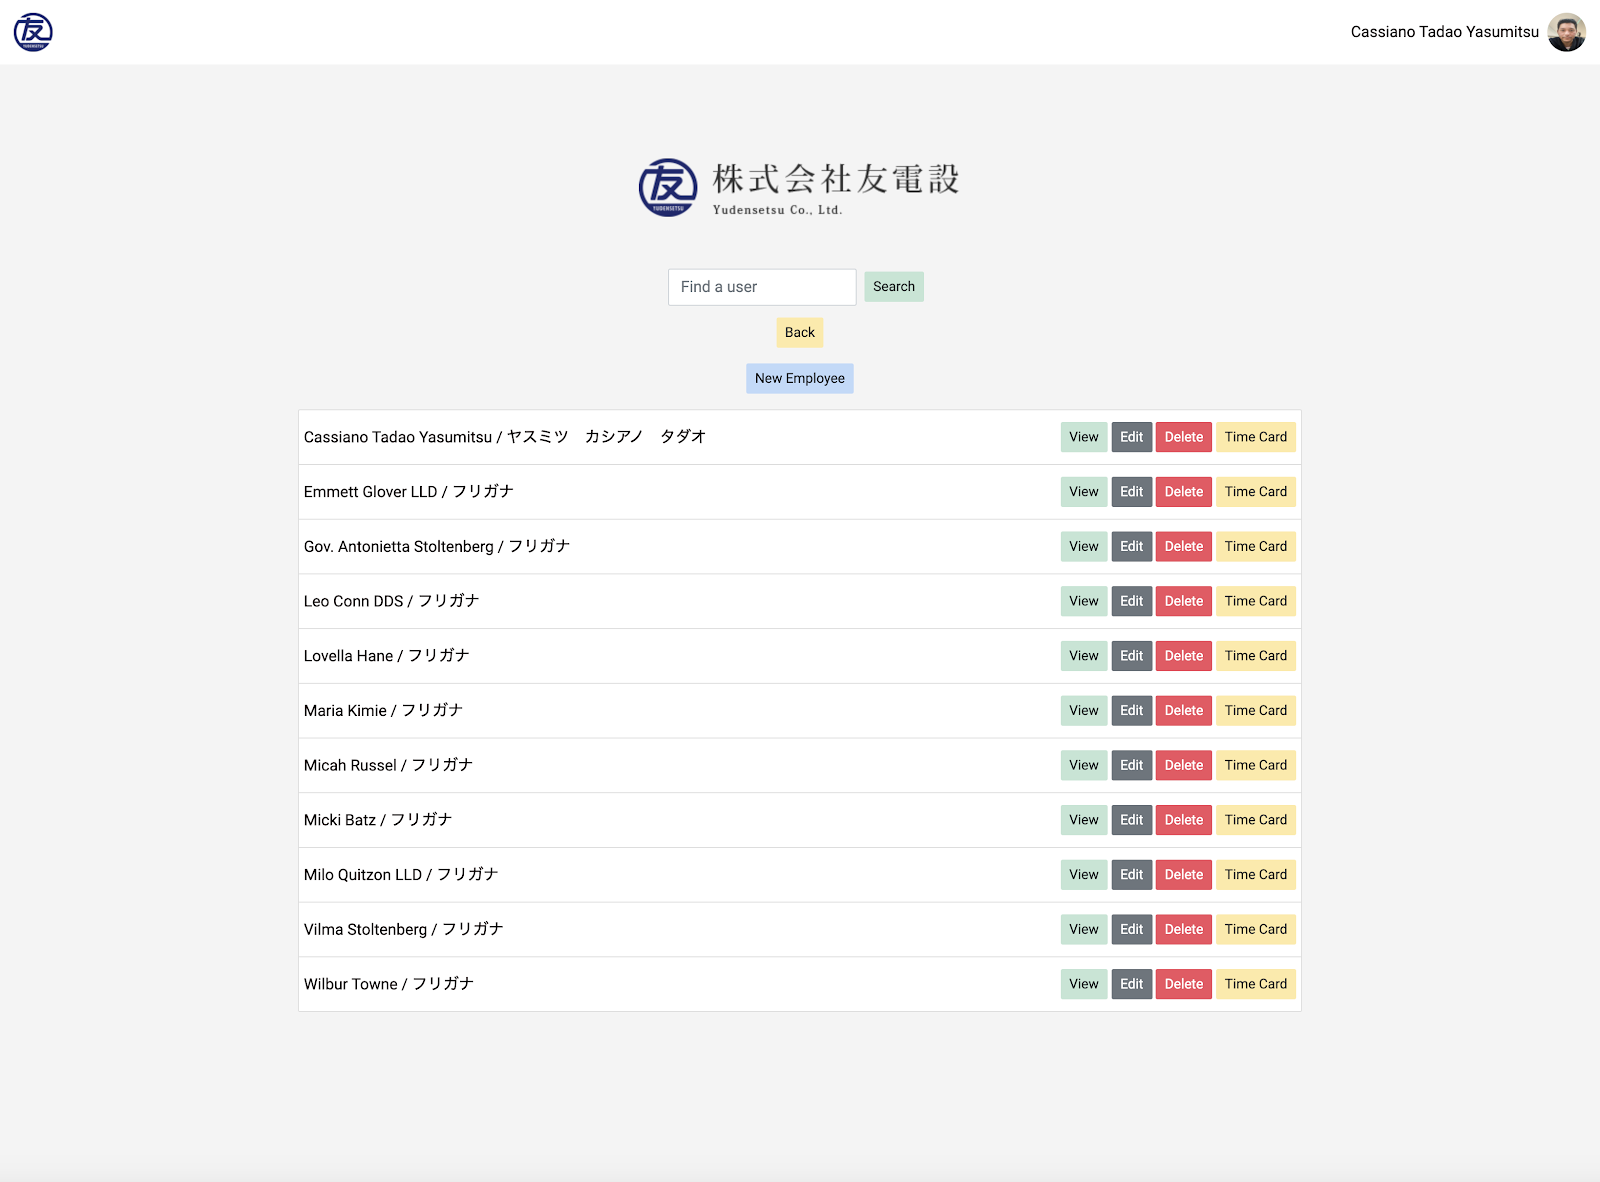1600x1182 pixels.
Task: Delete Wilbur Towne
Action: (1184, 984)
